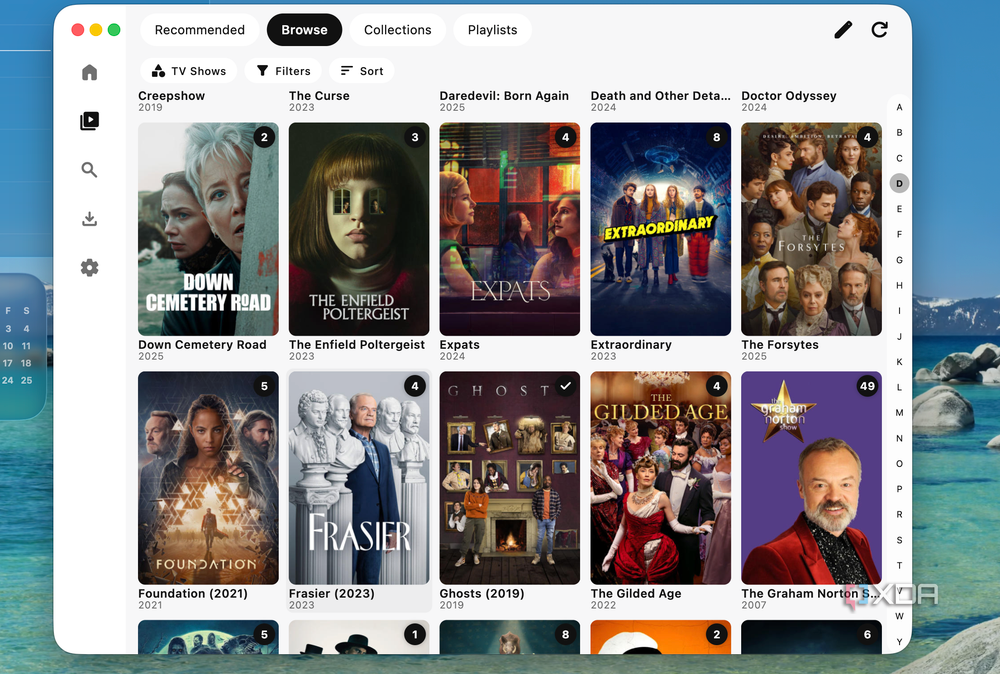Jump to letter G in index

coord(899,260)
